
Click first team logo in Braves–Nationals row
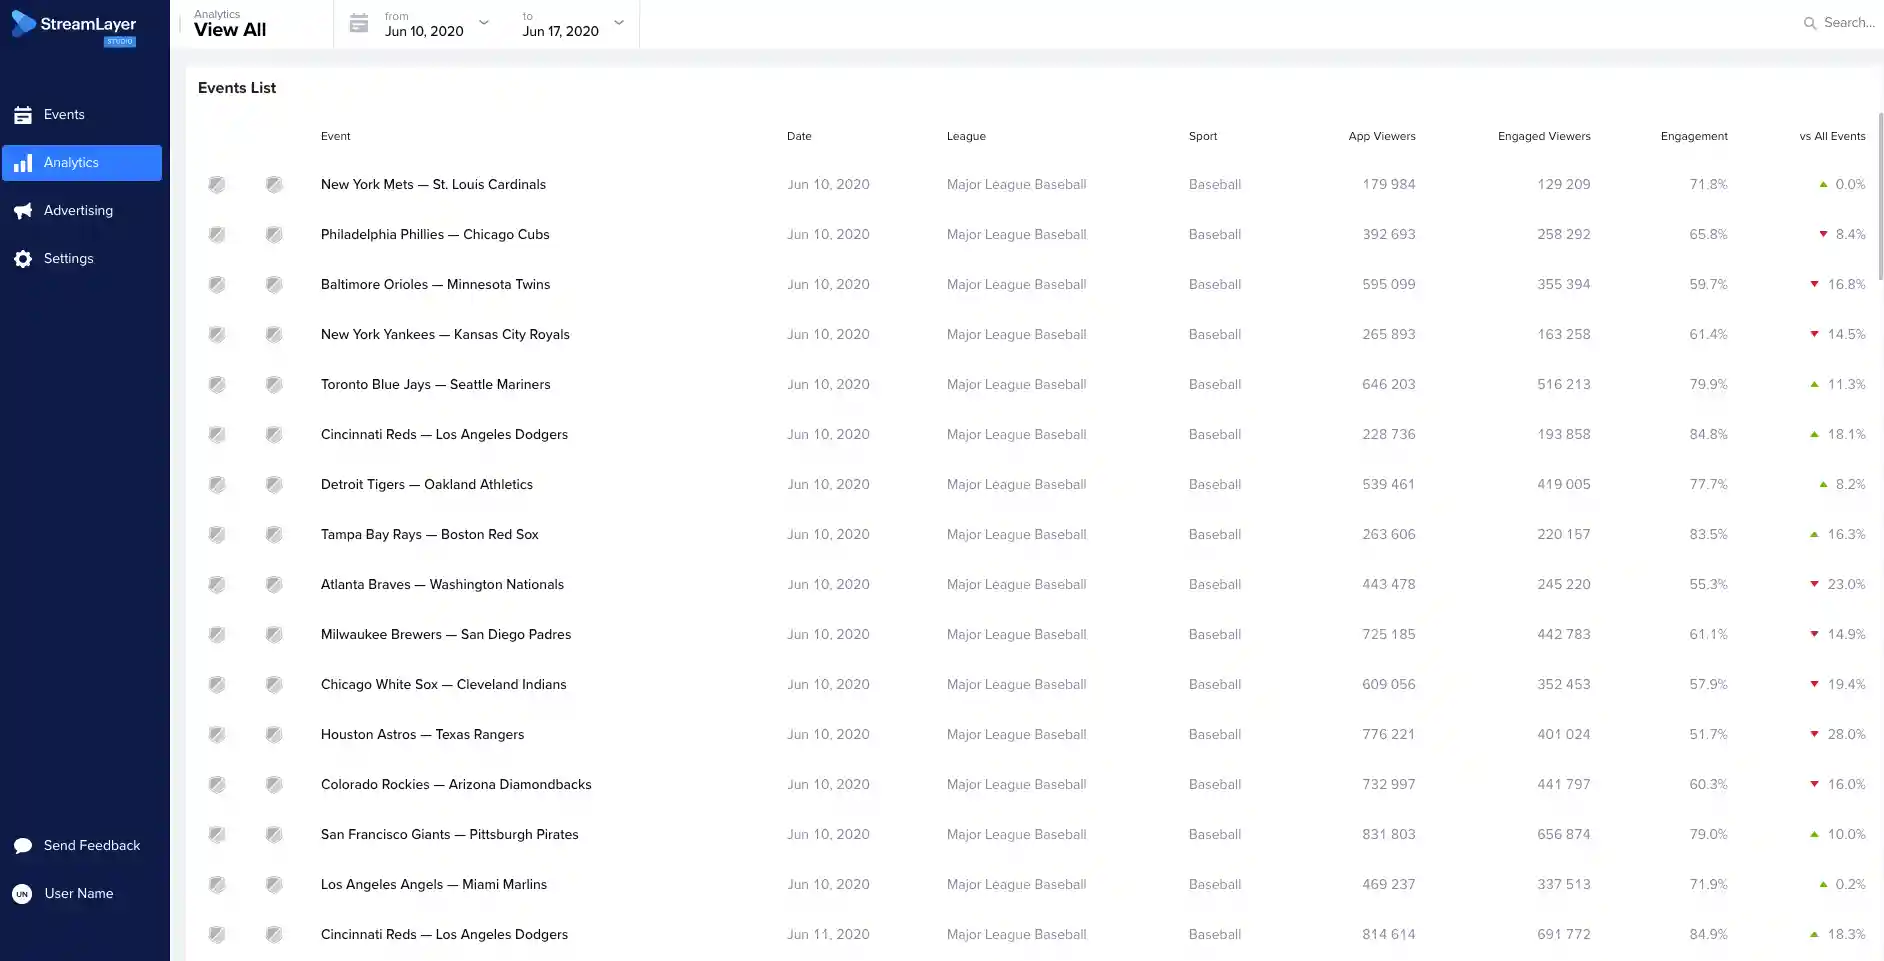point(217,585)
